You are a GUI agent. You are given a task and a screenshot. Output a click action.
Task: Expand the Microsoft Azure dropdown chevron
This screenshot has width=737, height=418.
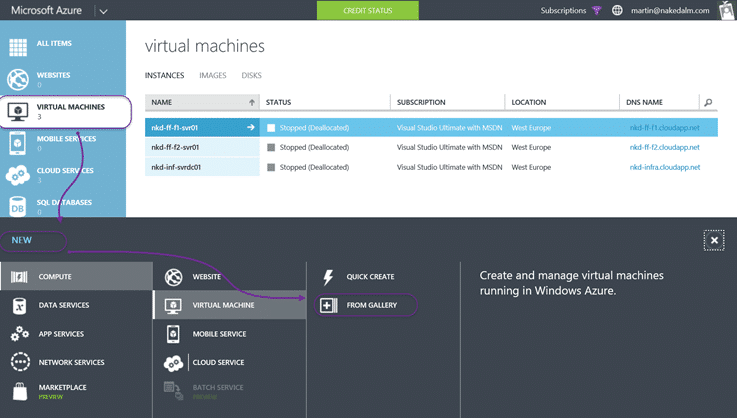pos(103,11)
